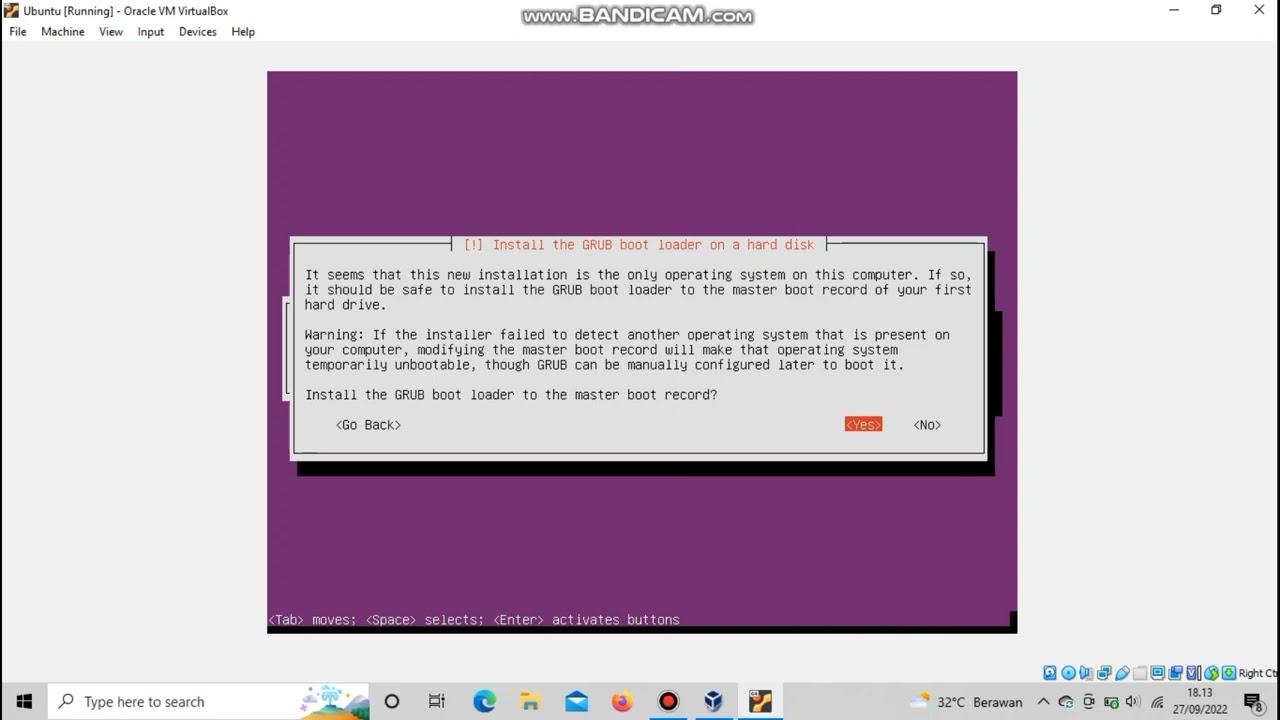This screenshot has height=720, width=1280.
Task: Click the USB devices status icon
Action: click(1122, 673)
